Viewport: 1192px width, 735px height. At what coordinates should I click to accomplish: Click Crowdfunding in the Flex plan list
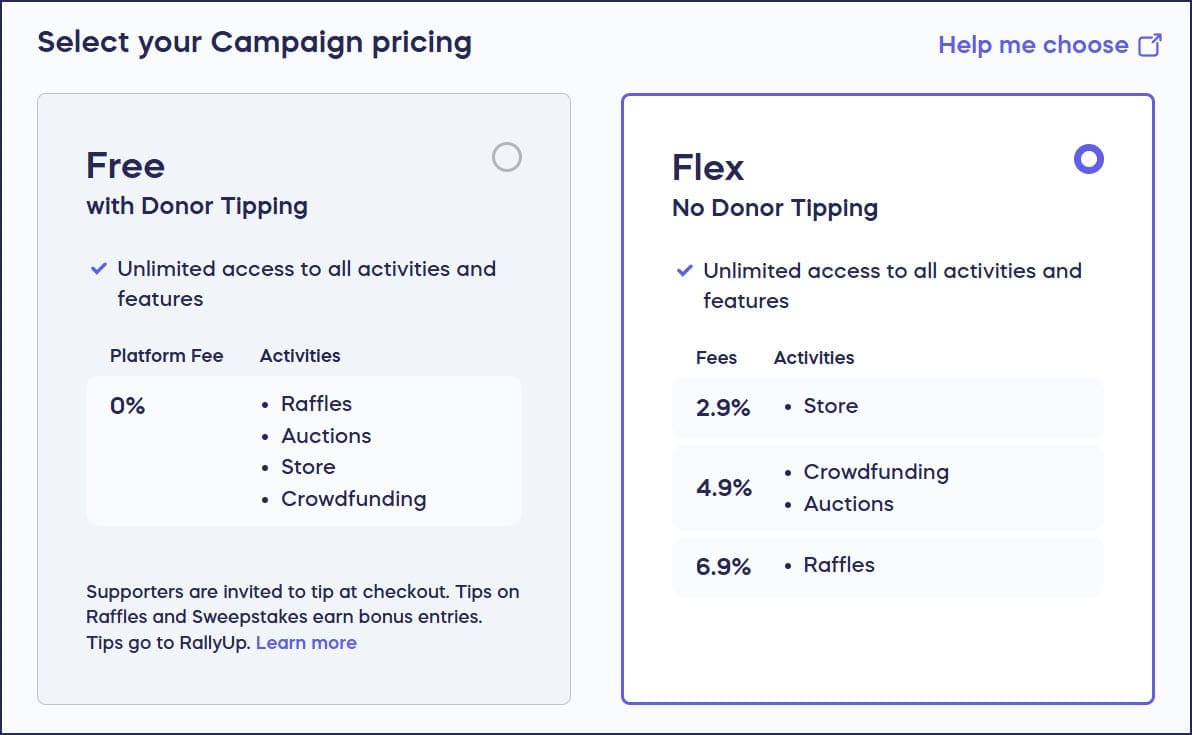click(x=876, y=472)
